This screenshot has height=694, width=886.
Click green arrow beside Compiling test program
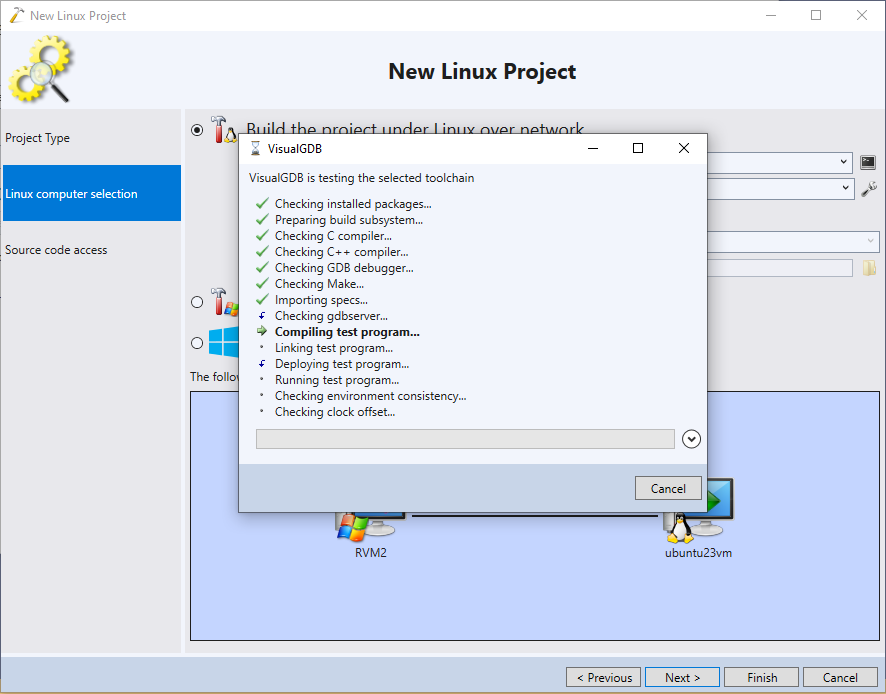pos(262,331)
